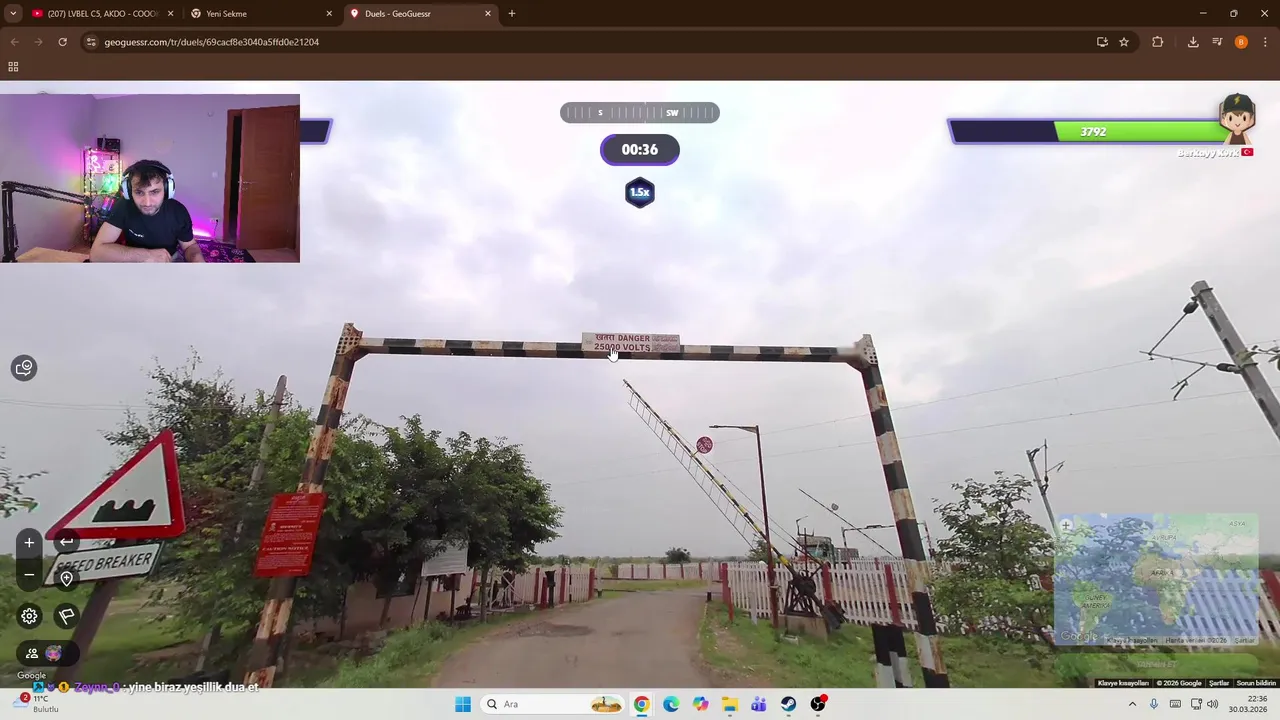
Task: Select the Duels - GeoGuessr tab
Action: coord(420,14)
